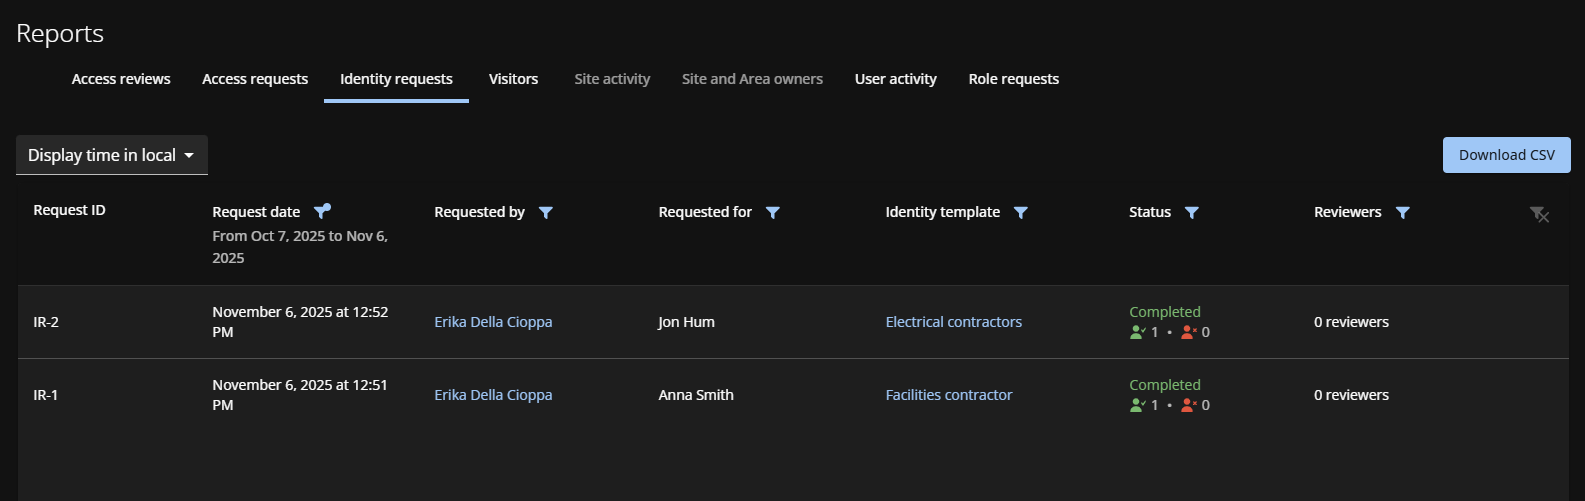Image resolution: width=1585 pixels, height=501 pixels.
Task: Clear all filters icon
Action: [x=1539, y=214]
